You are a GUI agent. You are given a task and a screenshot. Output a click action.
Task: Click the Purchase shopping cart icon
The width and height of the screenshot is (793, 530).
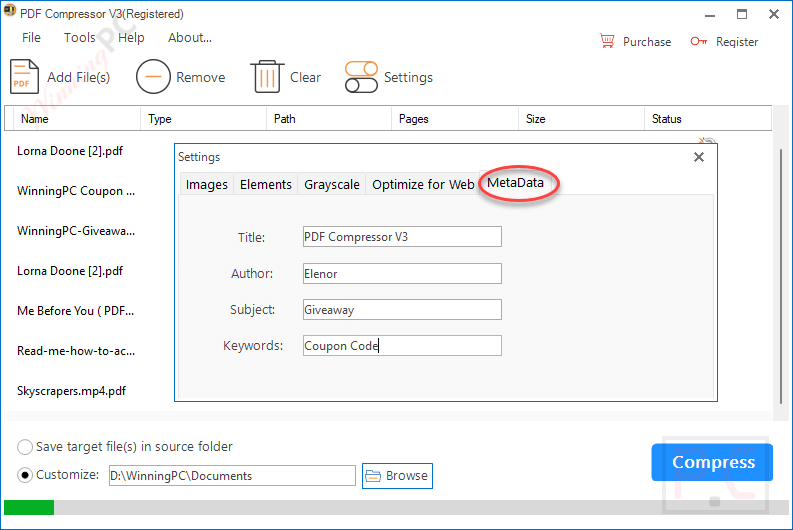click(607, 41)
